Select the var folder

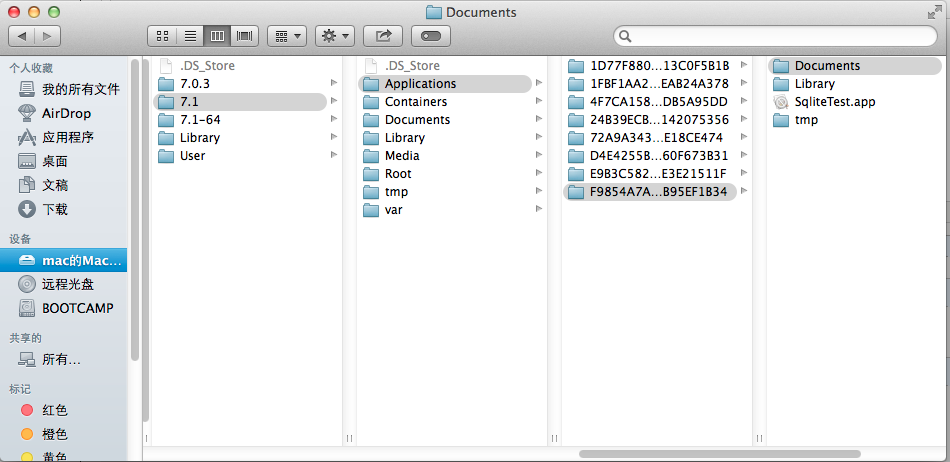coord(447,210)
